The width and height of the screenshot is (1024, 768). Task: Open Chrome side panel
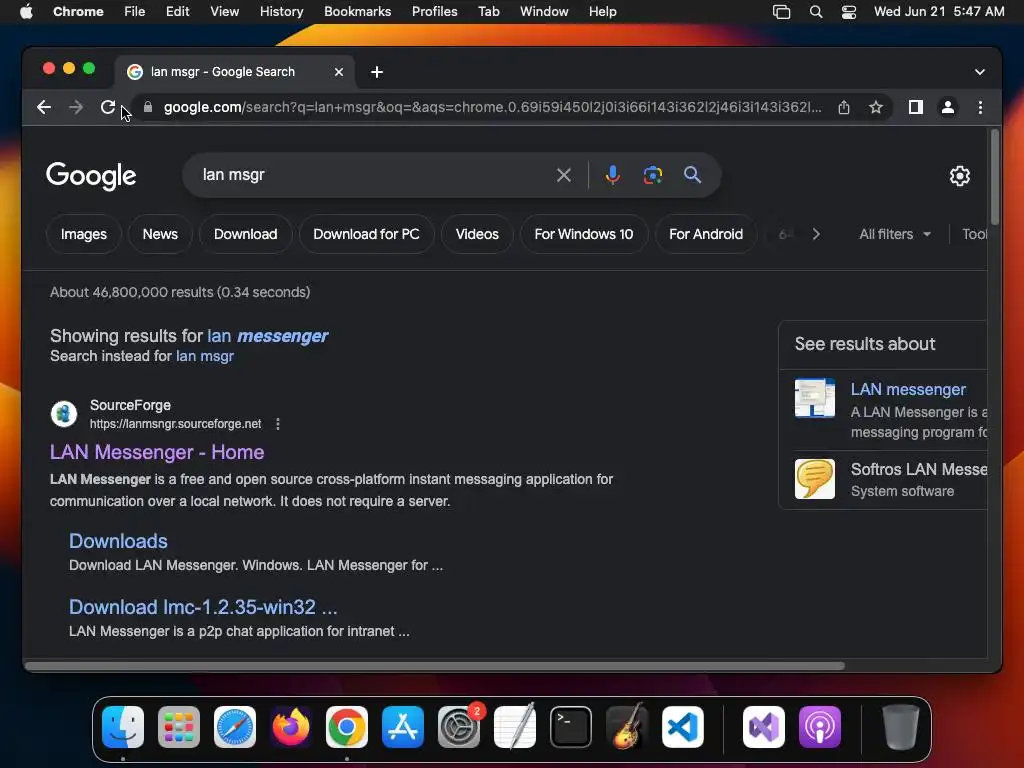pos(916,107)
